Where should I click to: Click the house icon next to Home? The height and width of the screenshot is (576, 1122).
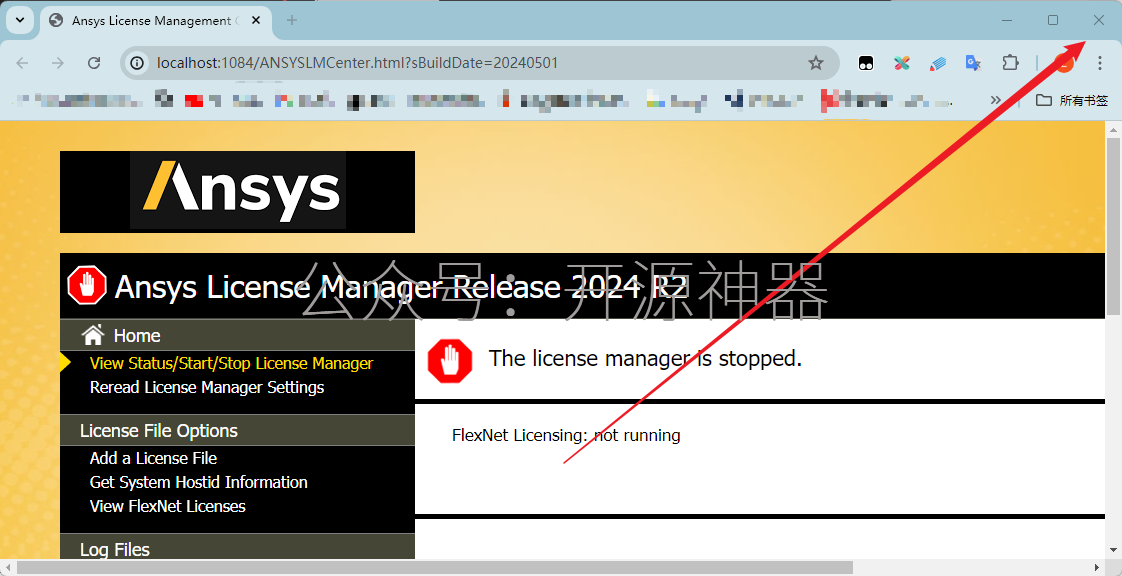click(93, 335)
